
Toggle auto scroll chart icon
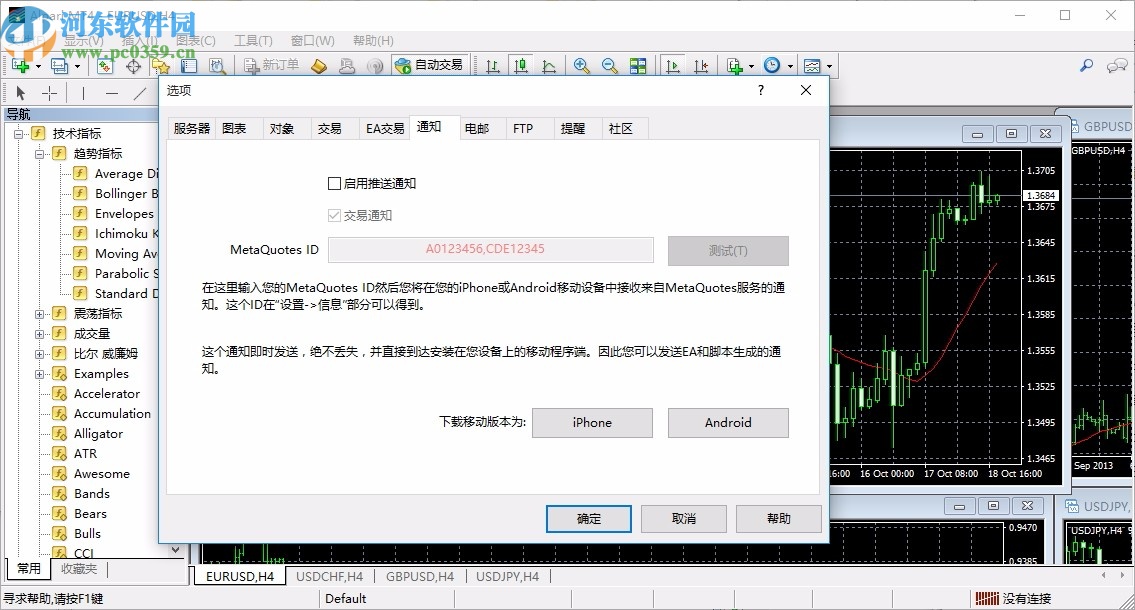point(672,67)
